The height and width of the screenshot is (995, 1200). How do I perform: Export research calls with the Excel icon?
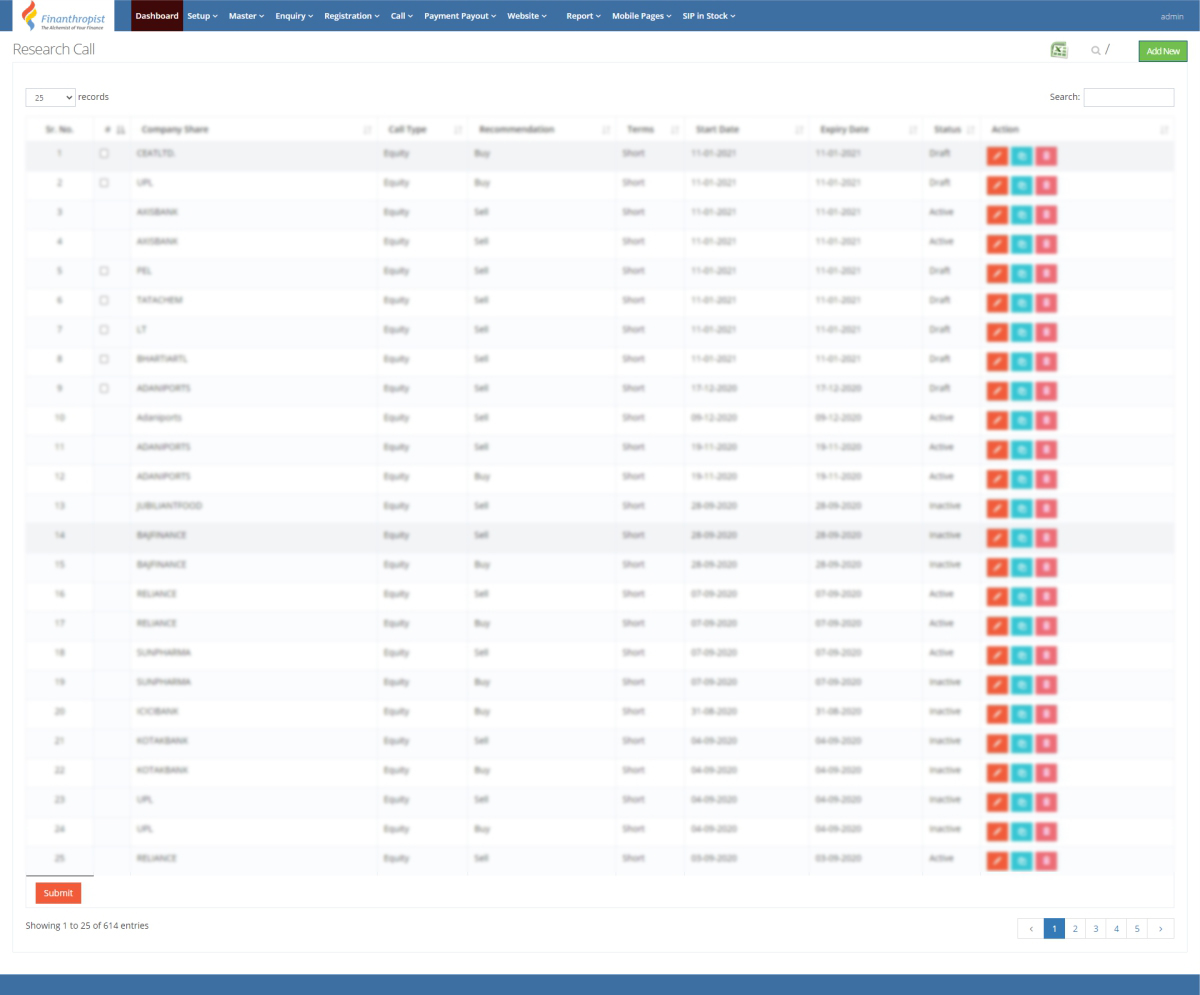click(x=1059, y=50)
